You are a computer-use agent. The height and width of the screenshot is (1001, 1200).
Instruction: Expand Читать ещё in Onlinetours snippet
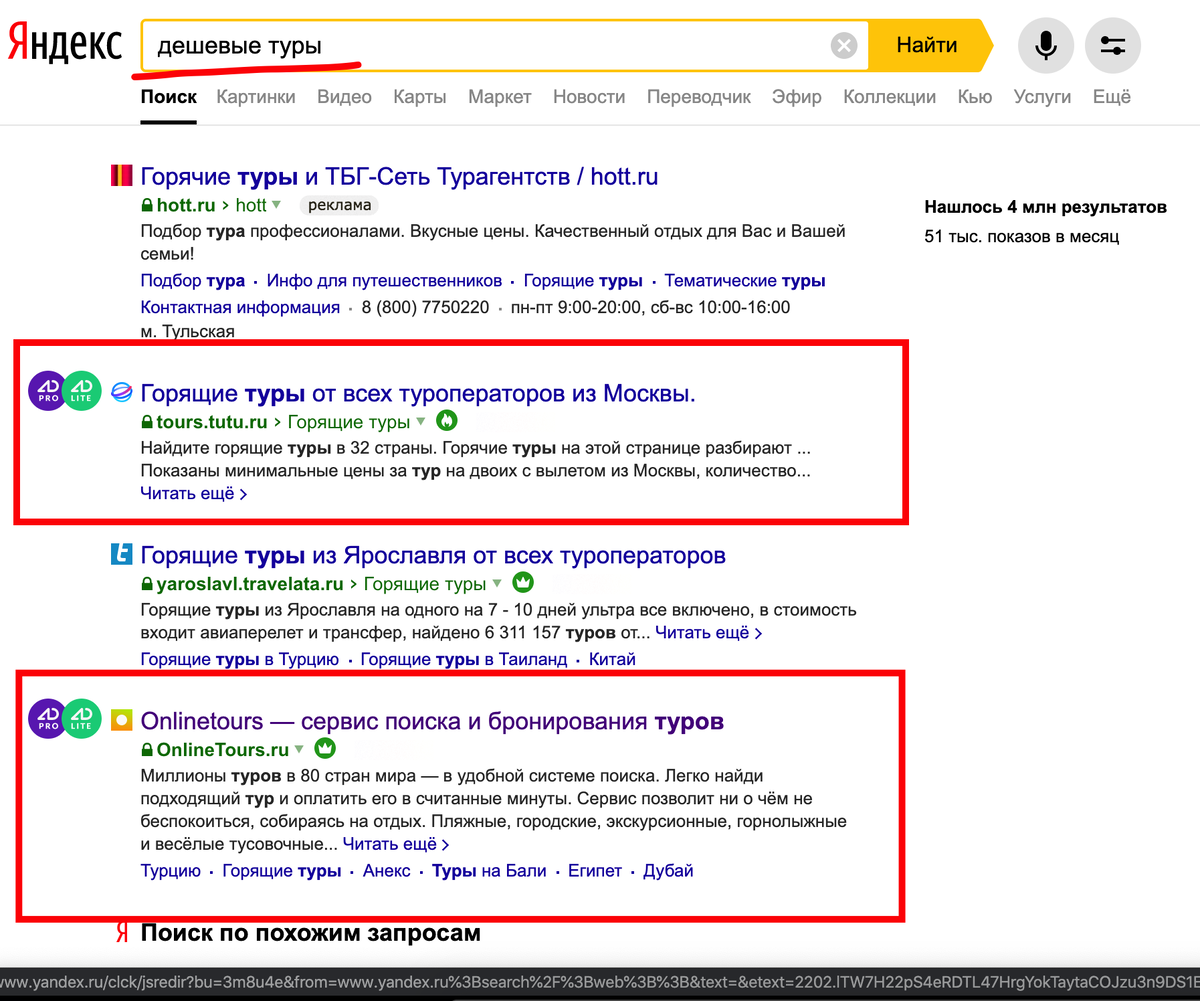click(396, 844)
